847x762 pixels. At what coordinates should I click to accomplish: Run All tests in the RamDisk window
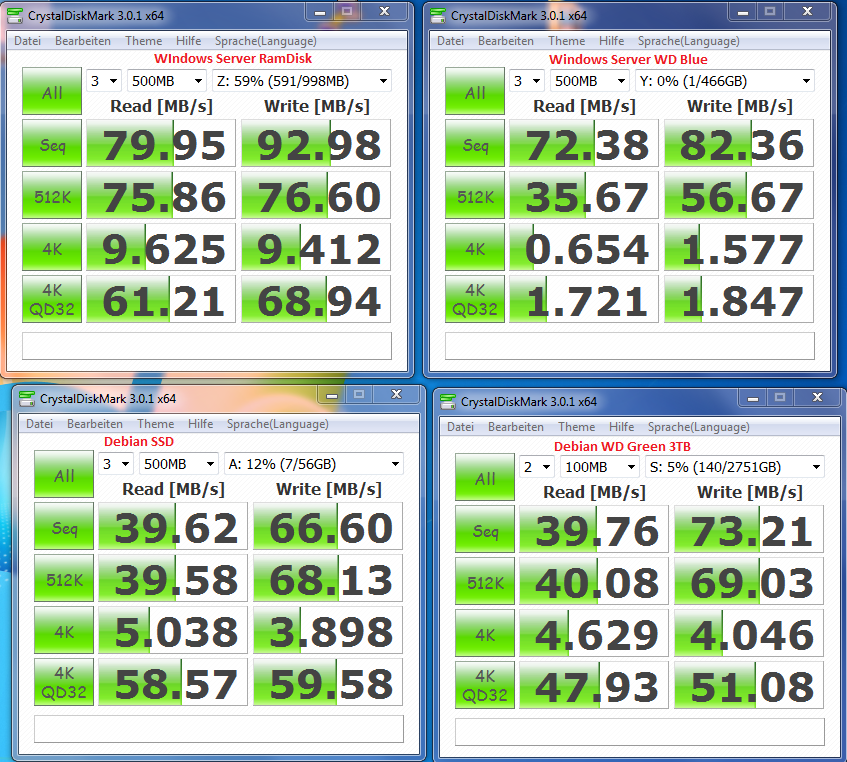pos(52,91)
